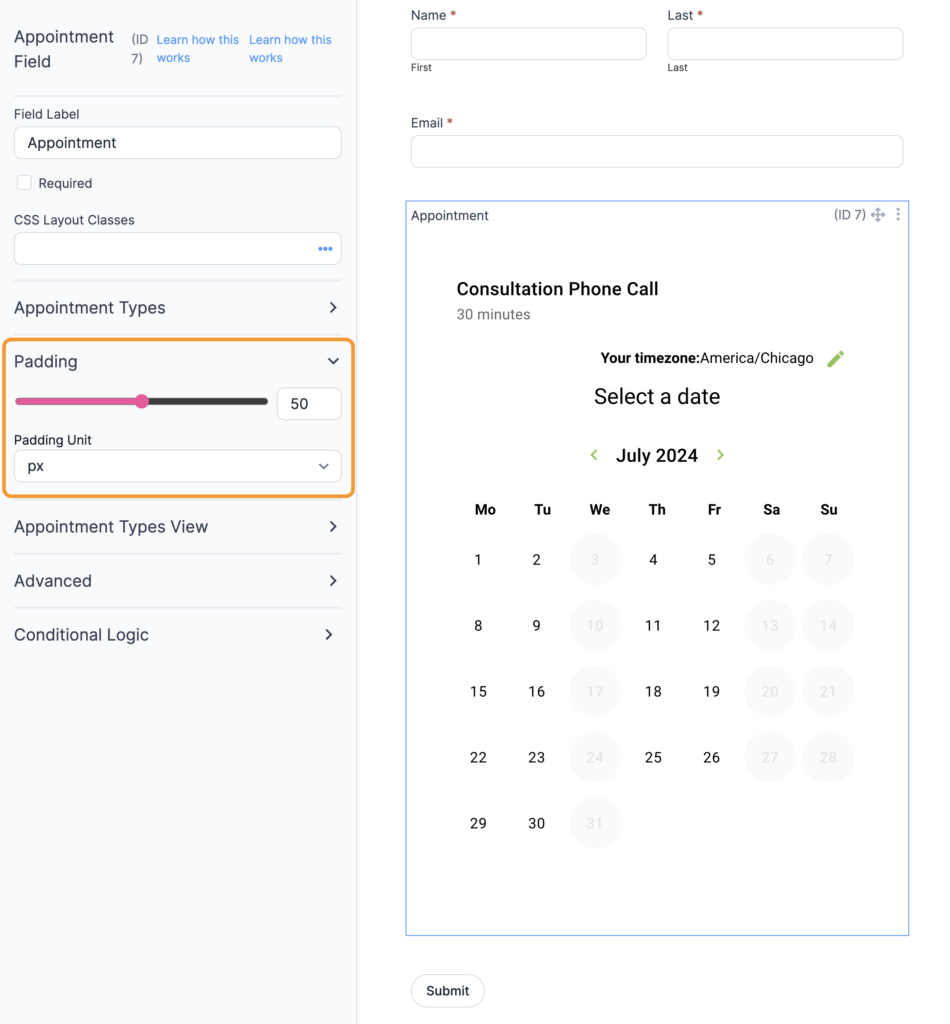Click the Field Label input field
The height and width of the screenshot is (1024, 950).
[178, 142]
